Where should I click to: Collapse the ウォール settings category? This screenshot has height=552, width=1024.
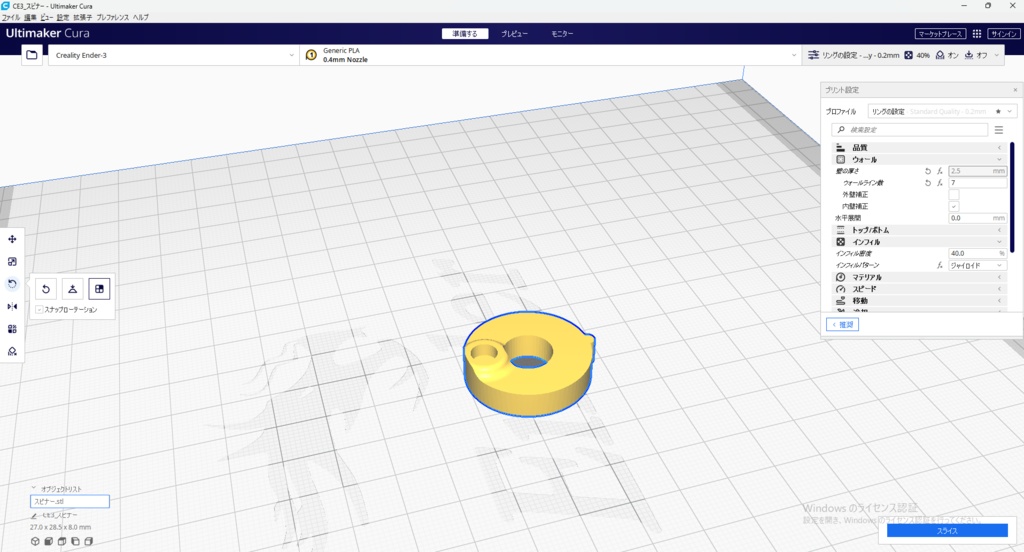coord(920,159)
